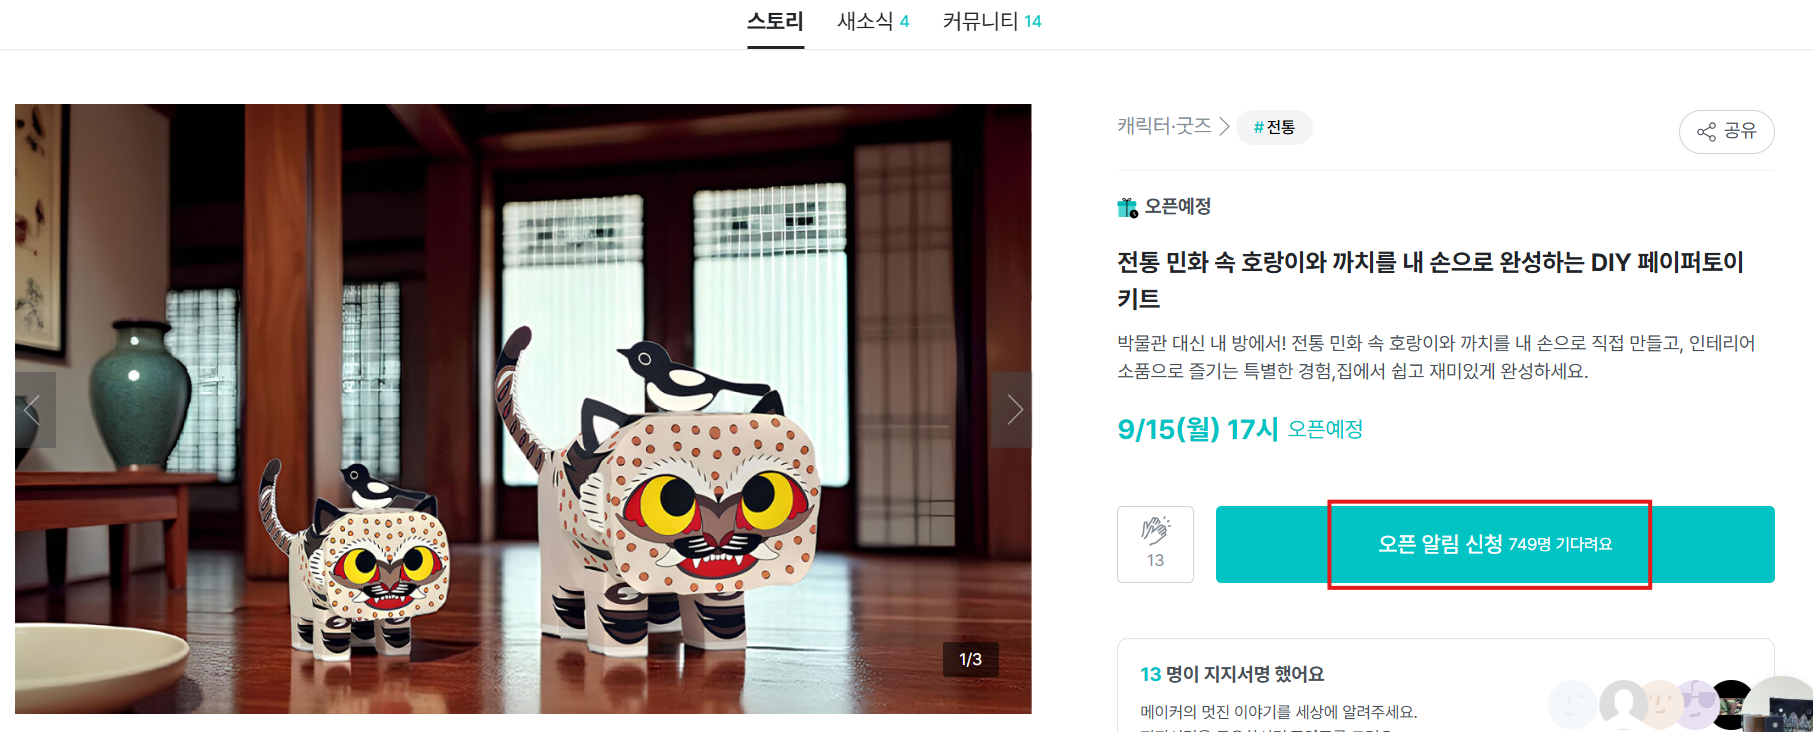1813x732 pixels.
Task: Open the 캐릭터·굿즈 category link
Action: tap(1164, 126)
